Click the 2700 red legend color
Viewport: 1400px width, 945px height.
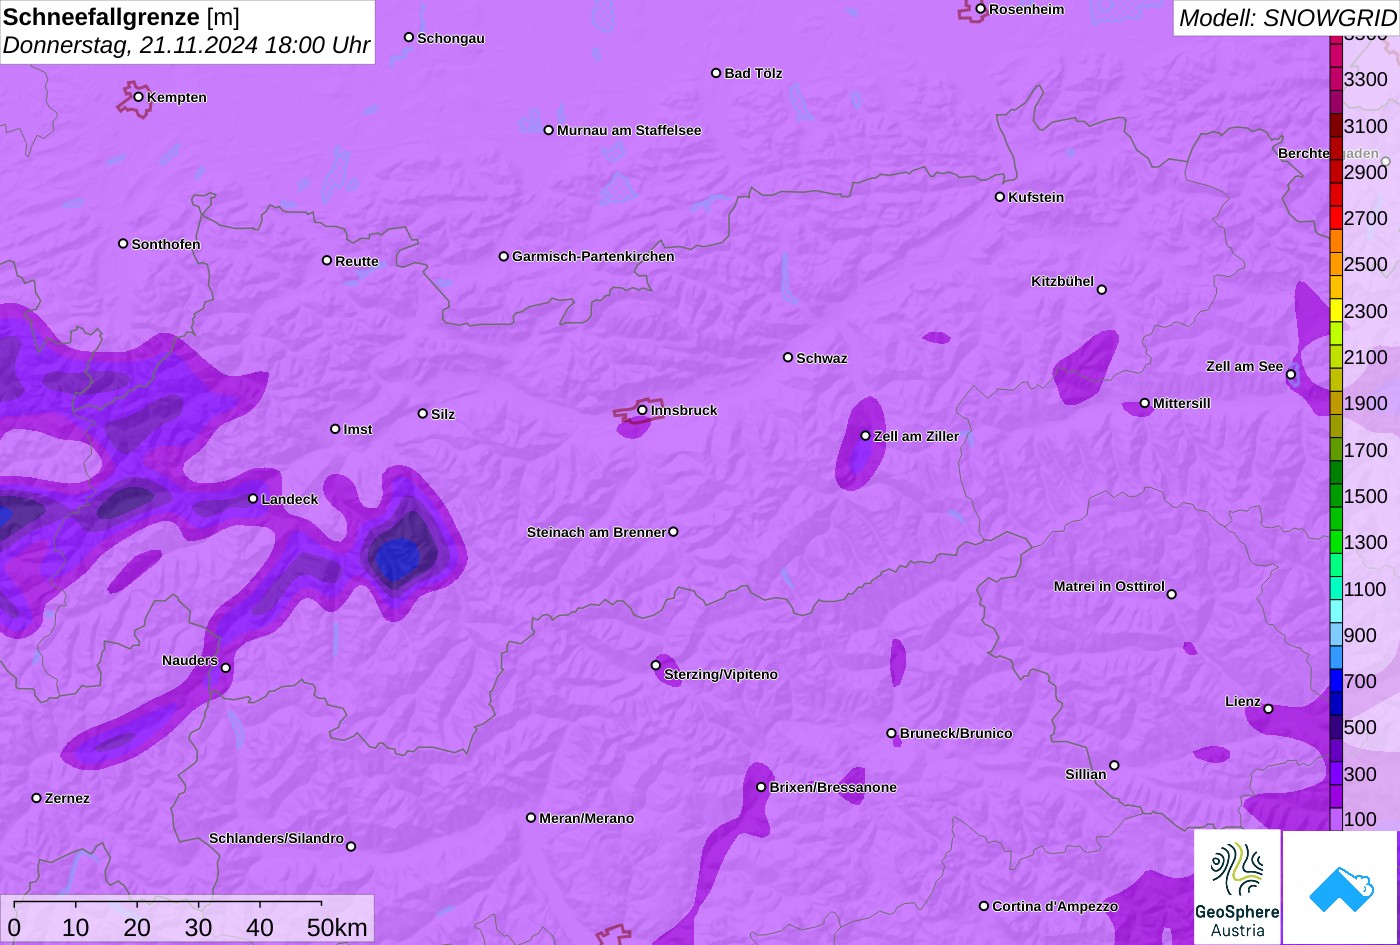[1336, 218]
